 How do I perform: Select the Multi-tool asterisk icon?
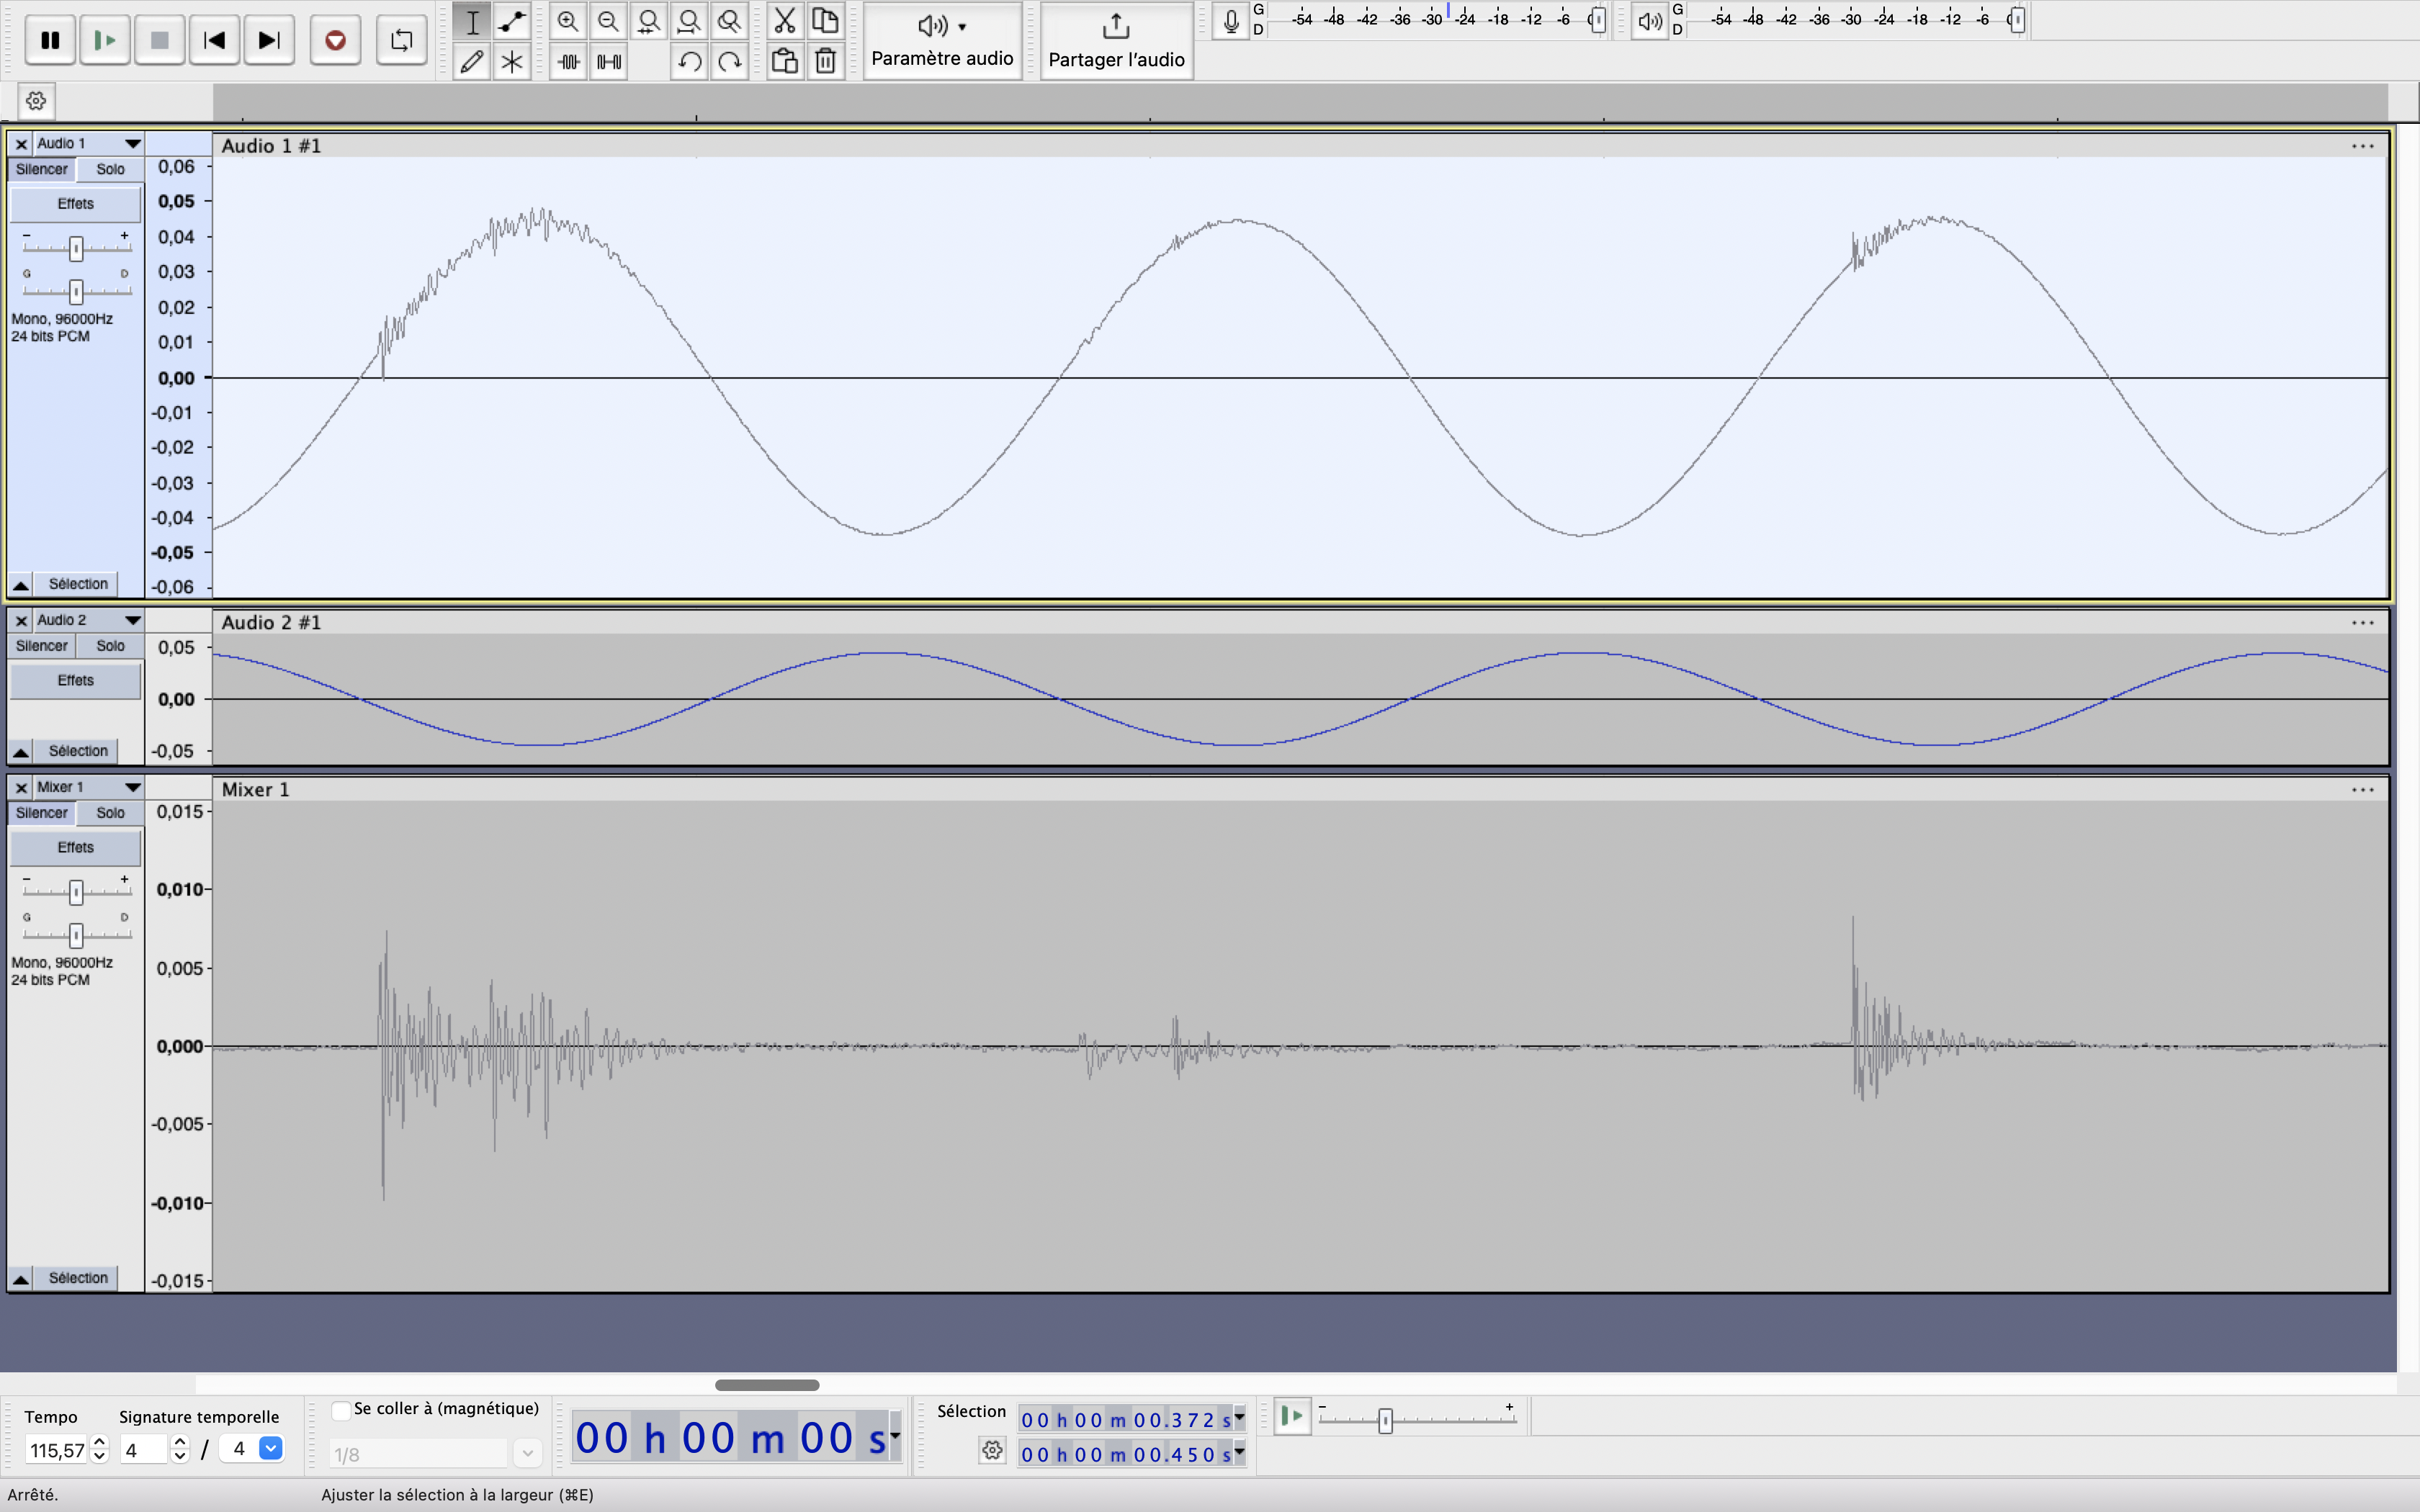click(x=512, y=62)
